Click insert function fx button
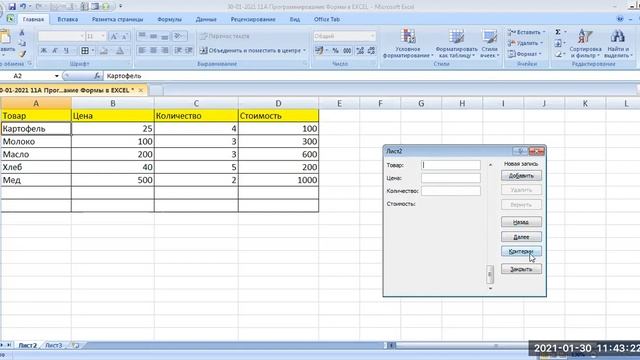 click(x=97, y=76)
